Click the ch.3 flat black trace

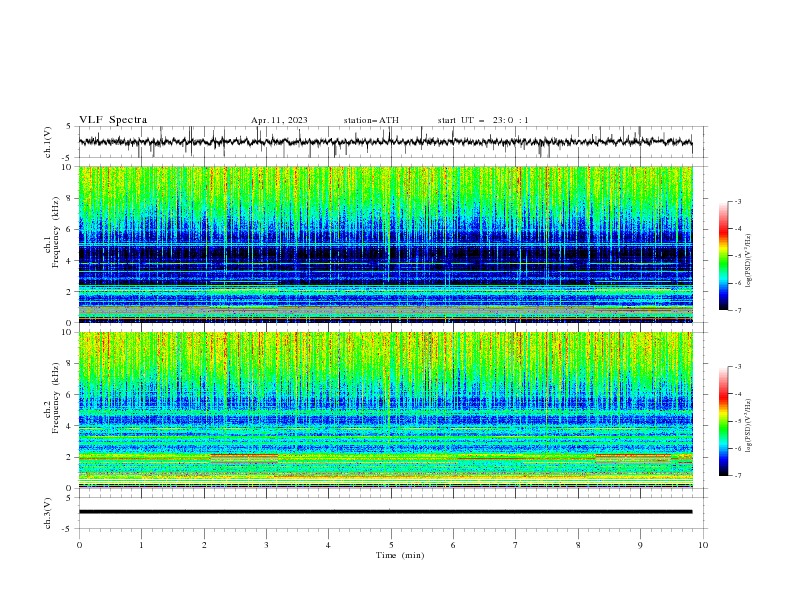[385, 512]
